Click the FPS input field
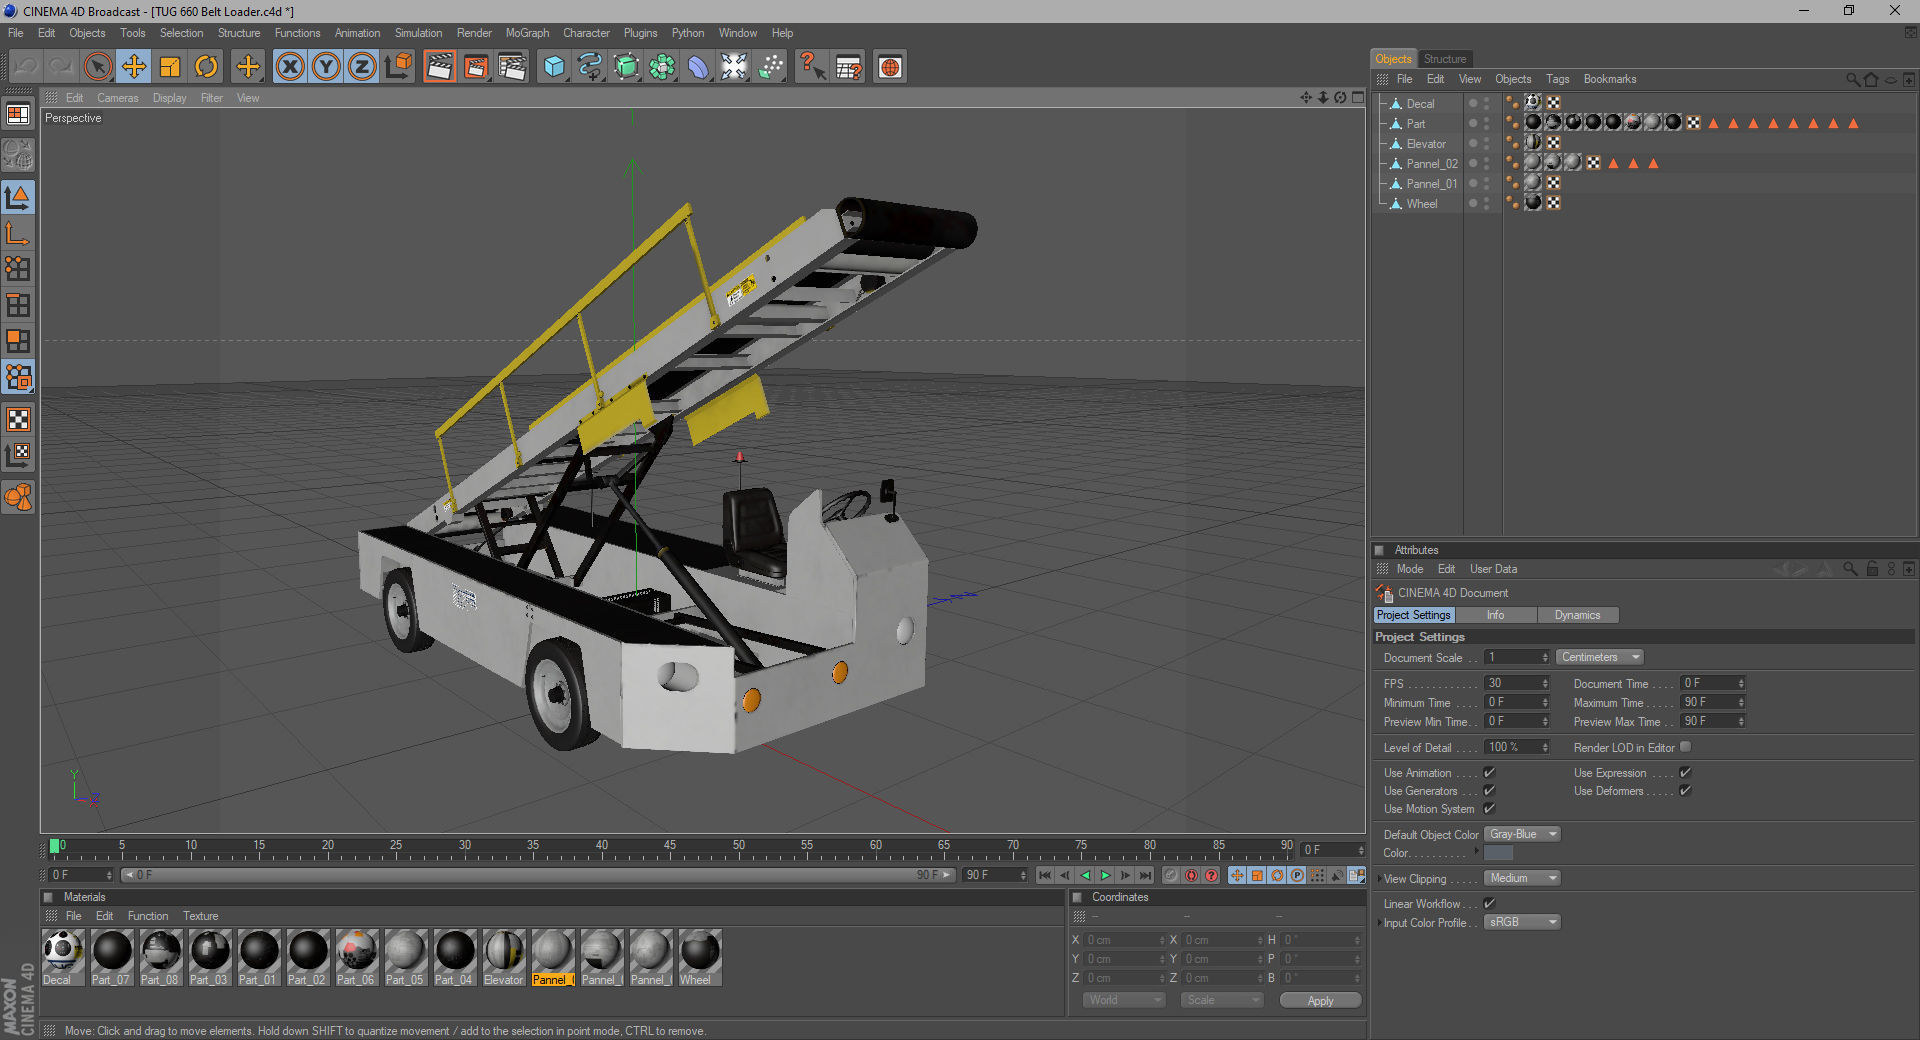 tap(1517, 683)
